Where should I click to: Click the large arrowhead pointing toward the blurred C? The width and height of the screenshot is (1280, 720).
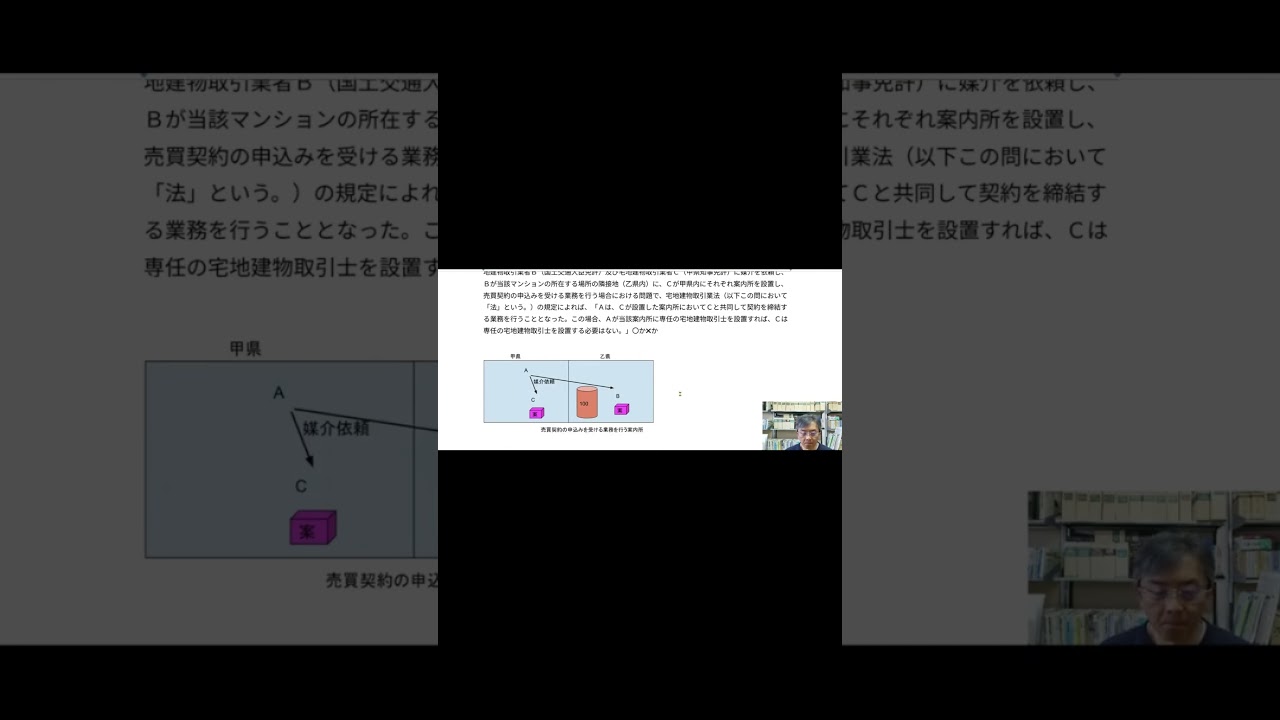tap(309, 460)
